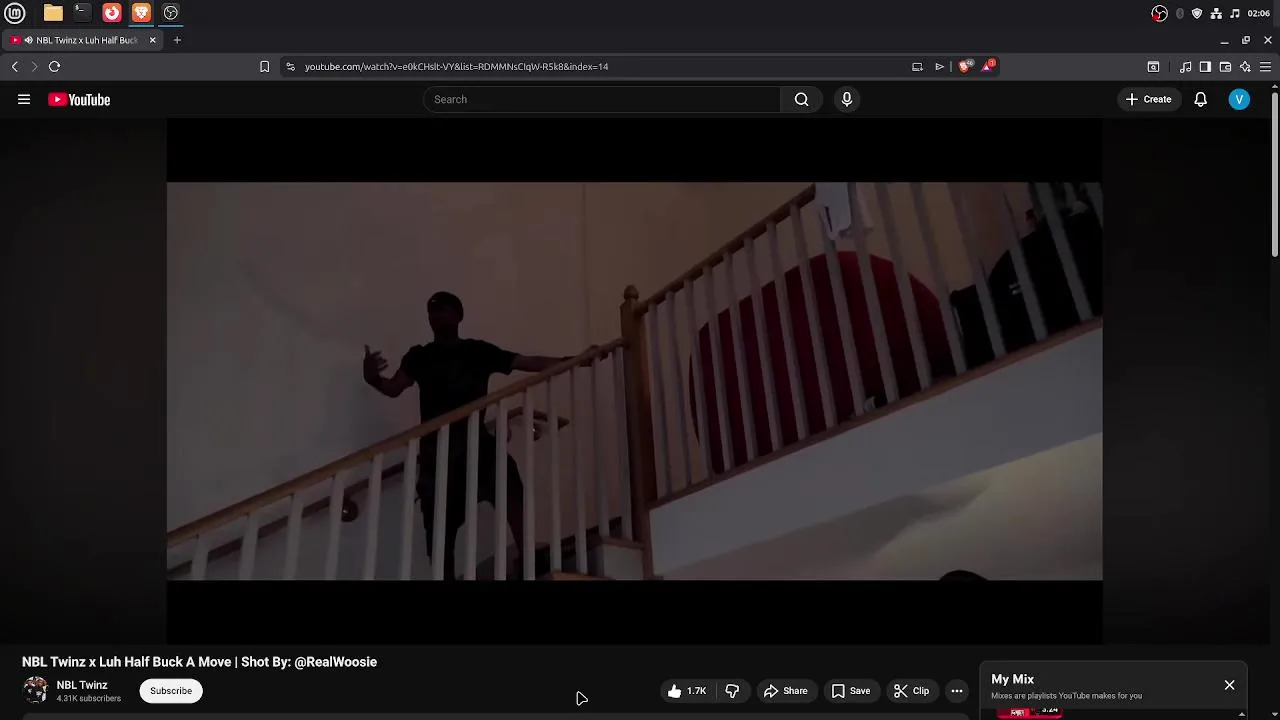Image resolution: width=1280 pixels, height=720 pixels.
Task: Click the YouTube search field
Action: coord(602,99)
